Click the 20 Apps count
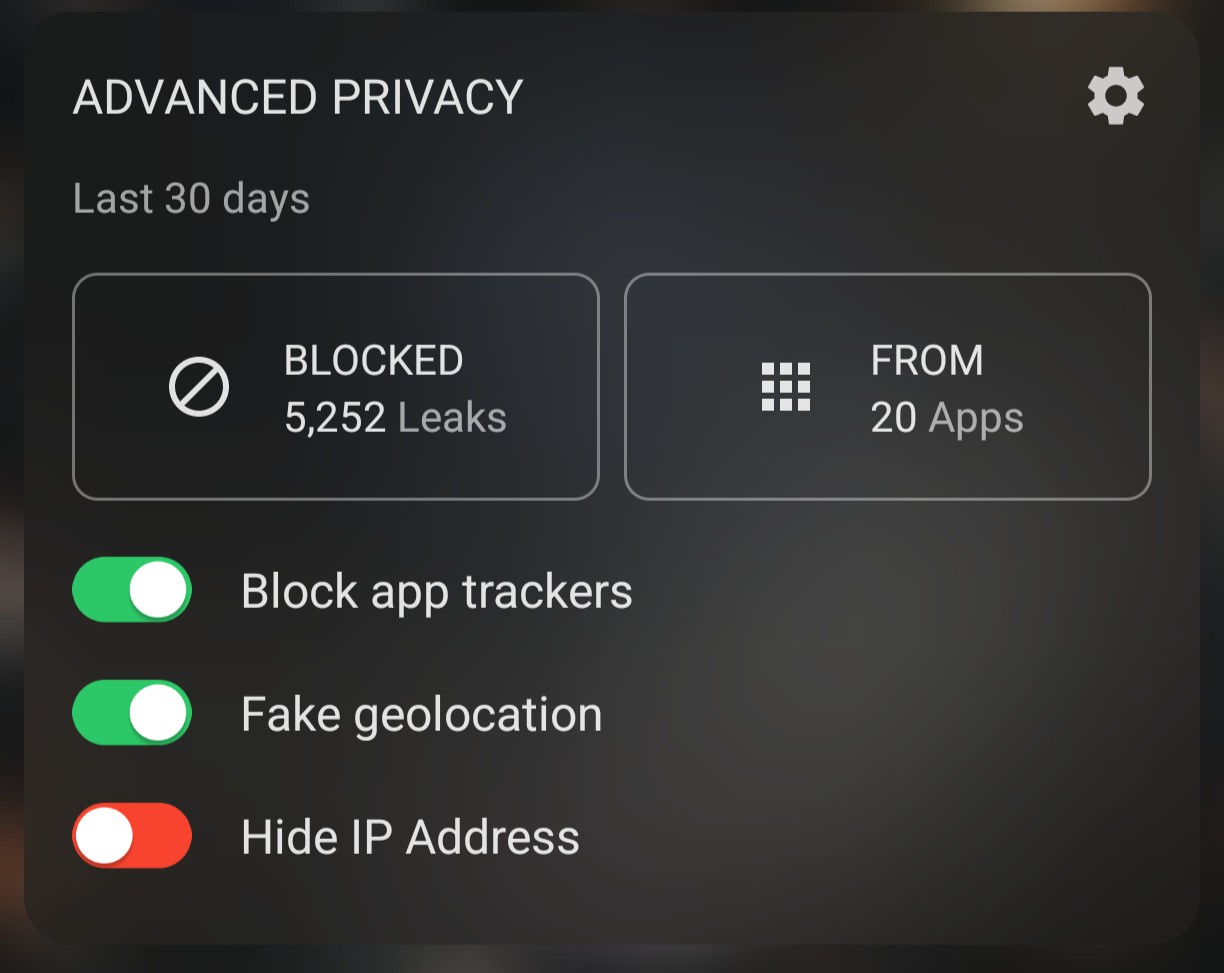The width and height of the screenshot is (1224, 973). [947, 418]
